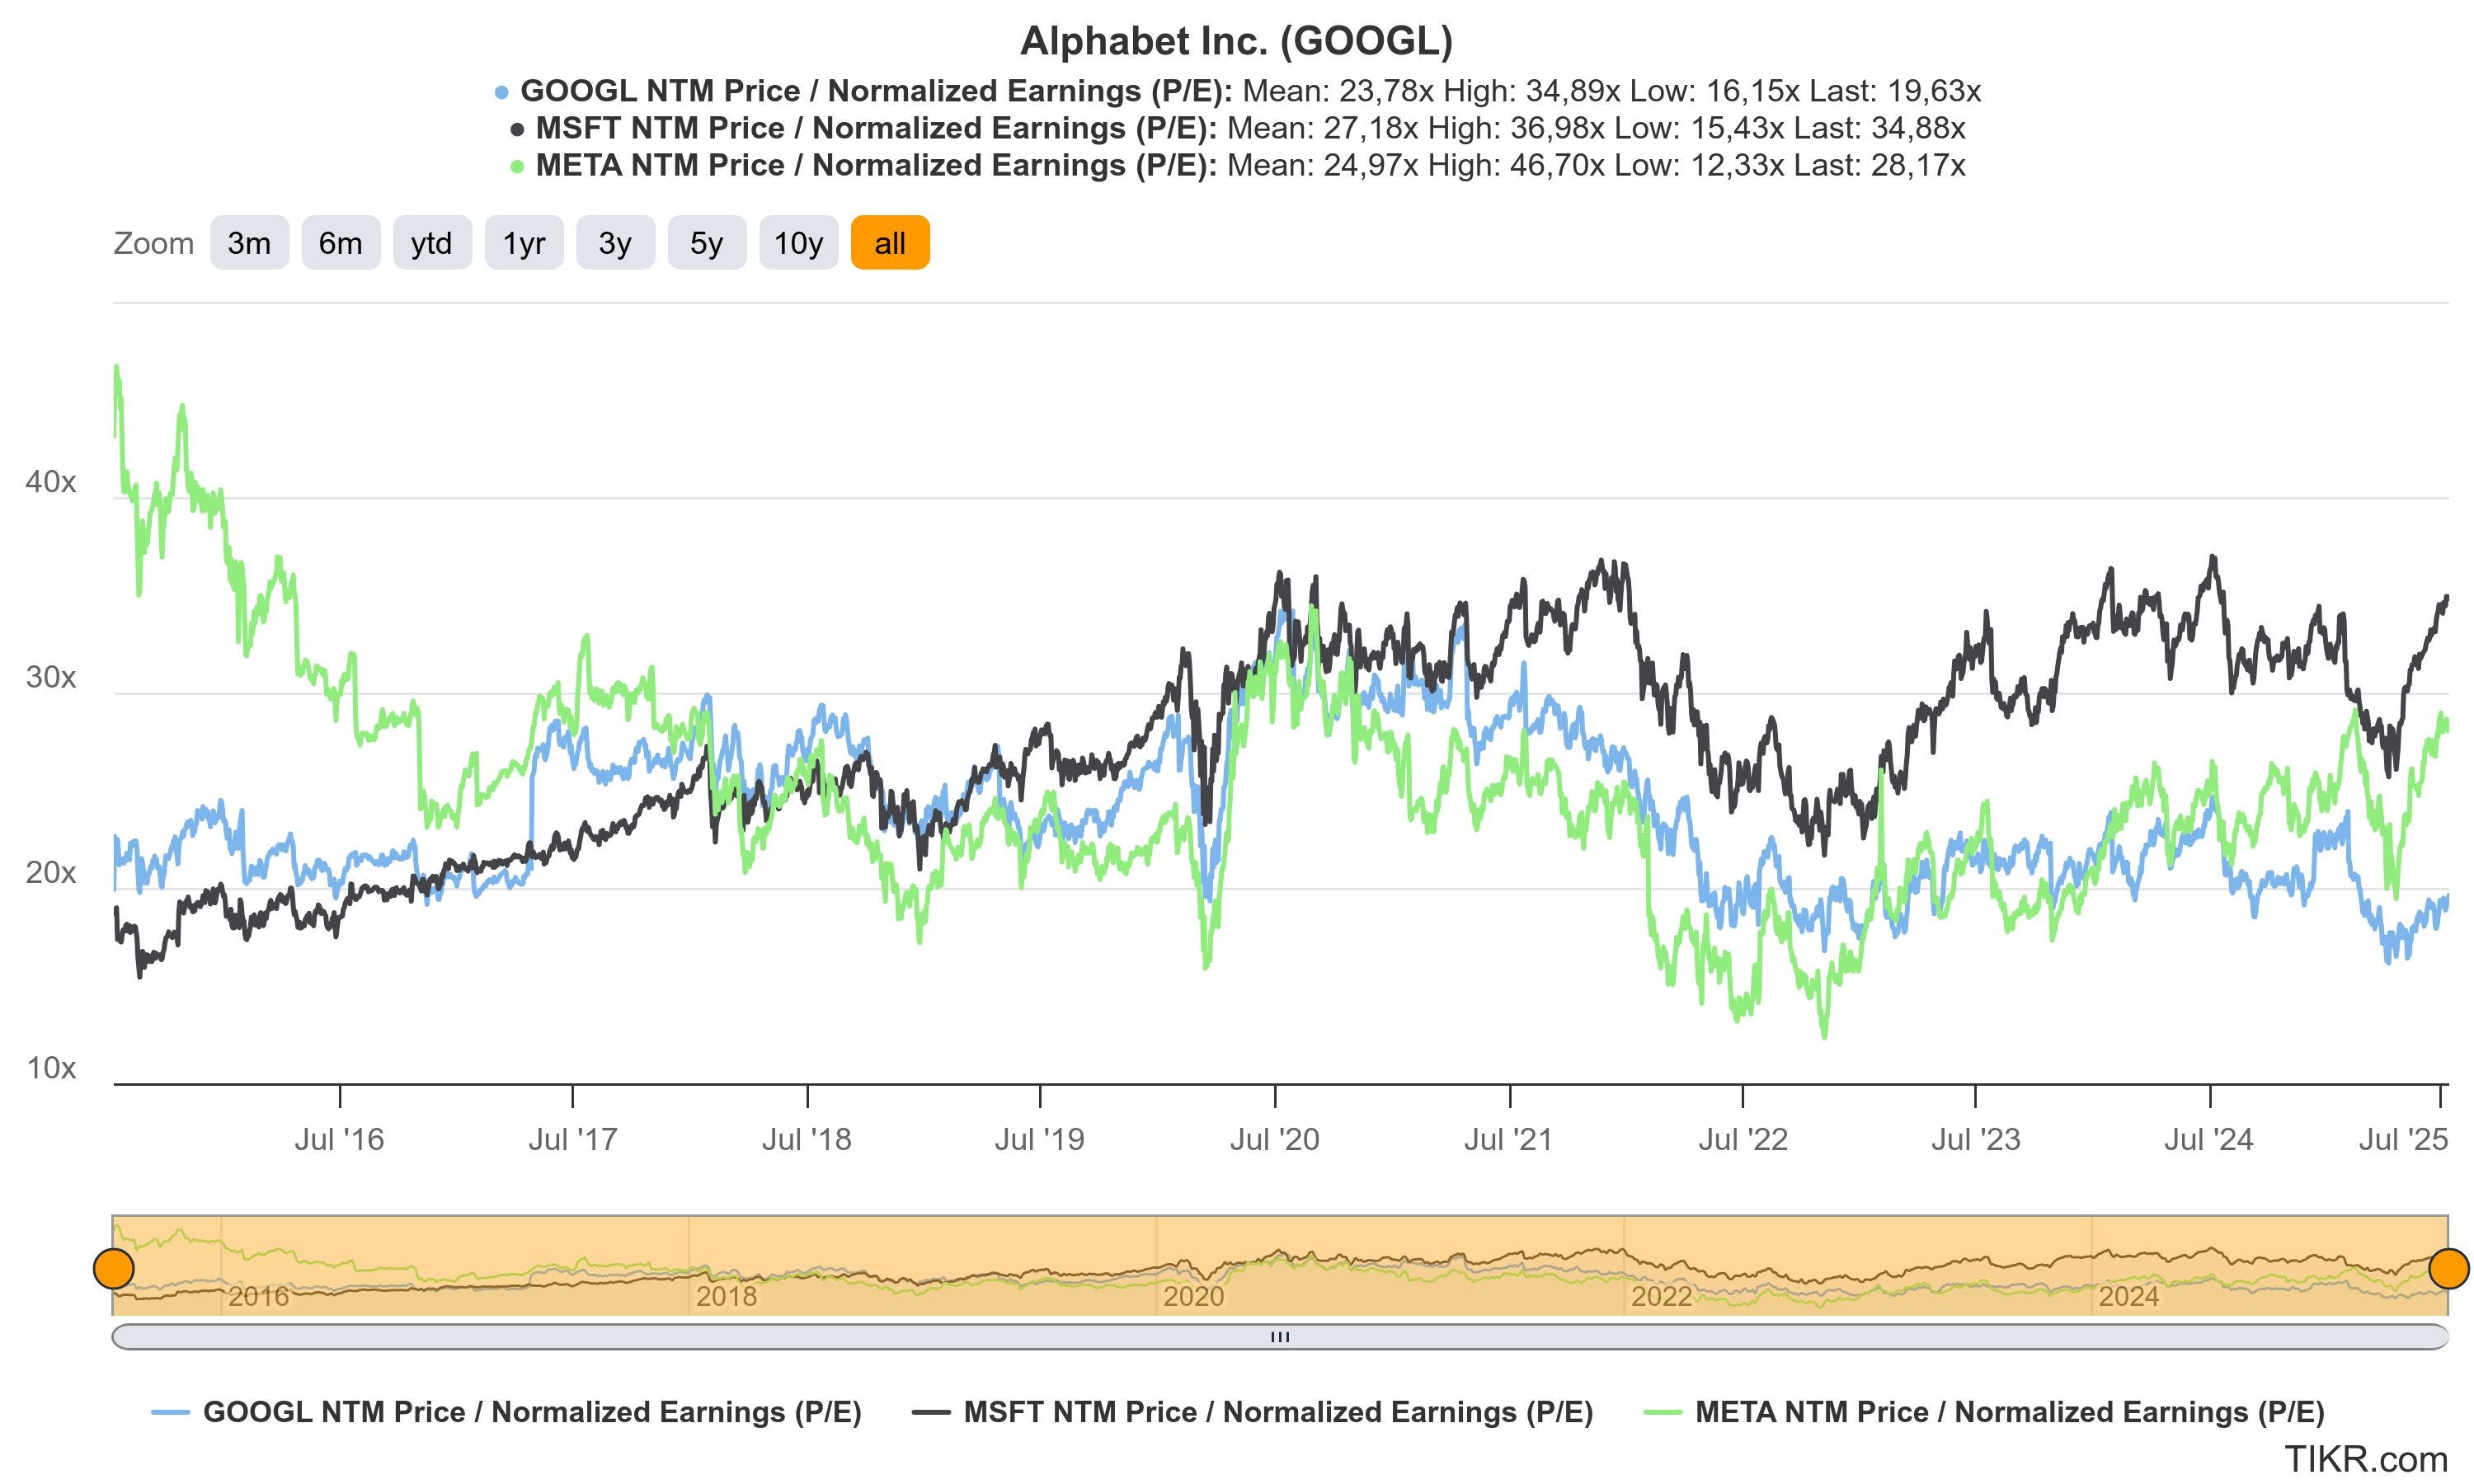This screenshot has height=1484, width=2474.
Task: Click MSFT NTM P/E header stats line
Action: (x=1250, y=128)
